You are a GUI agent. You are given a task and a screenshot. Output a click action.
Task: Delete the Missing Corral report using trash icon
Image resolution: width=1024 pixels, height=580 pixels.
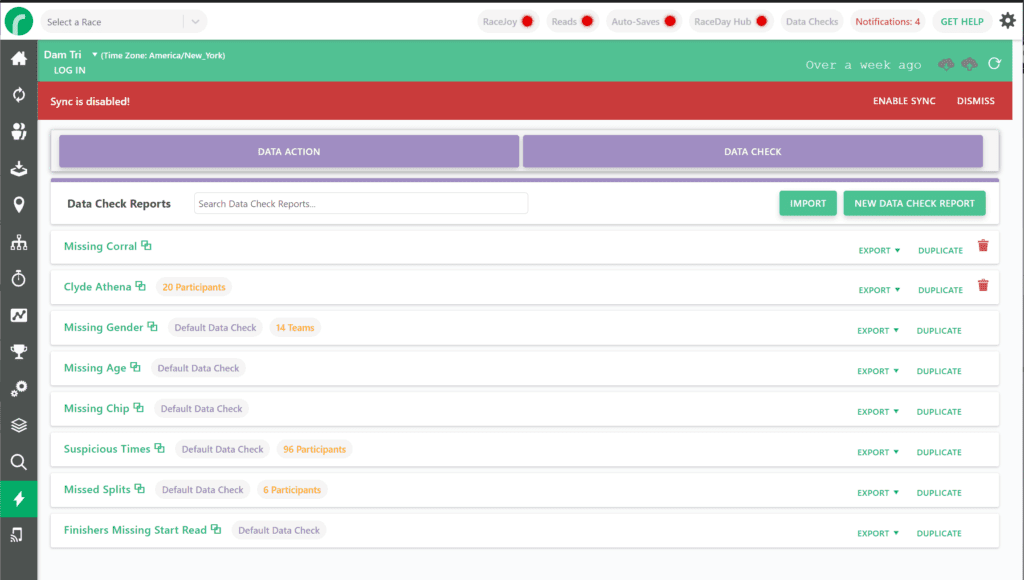click(x=982, y=246)
